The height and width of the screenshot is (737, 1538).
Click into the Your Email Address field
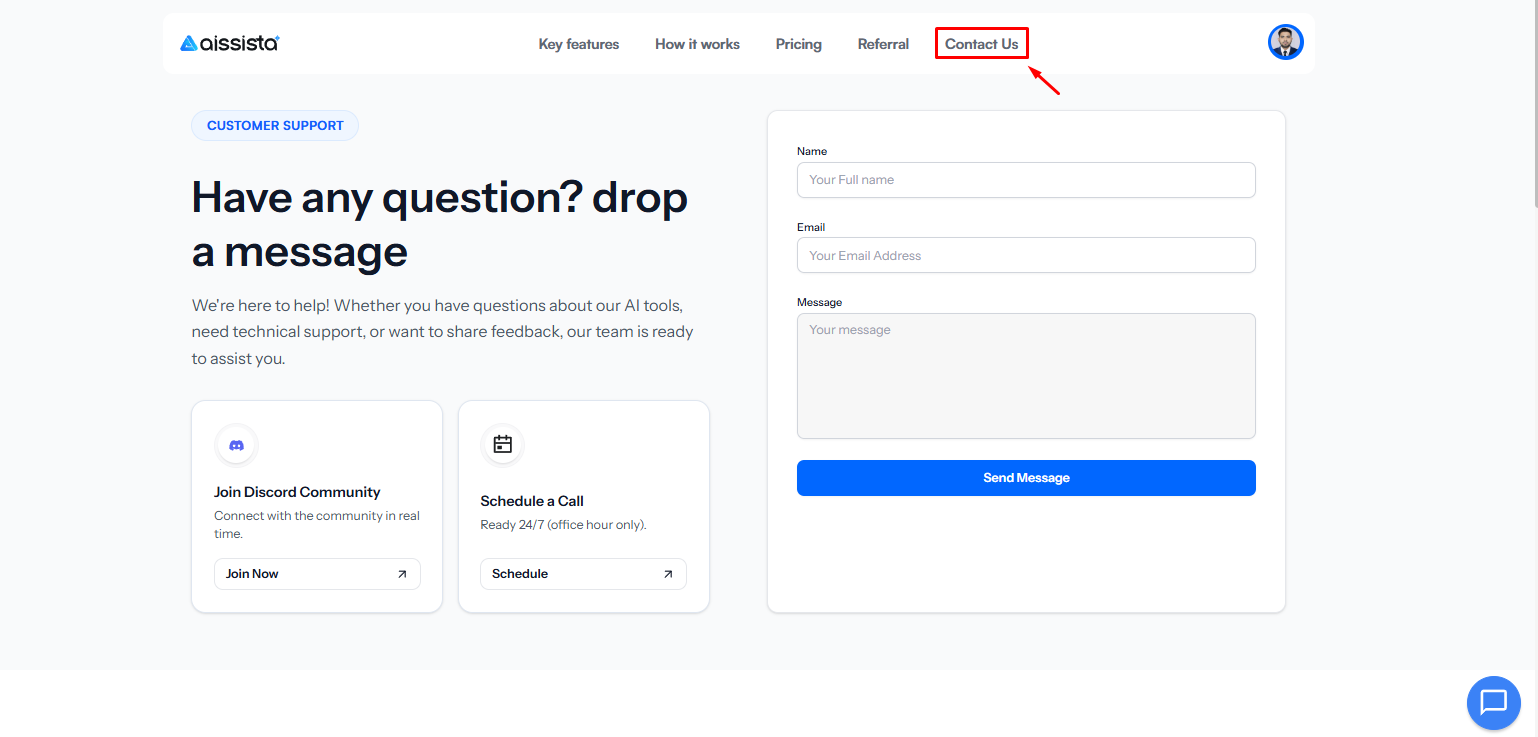point(1025,255)
